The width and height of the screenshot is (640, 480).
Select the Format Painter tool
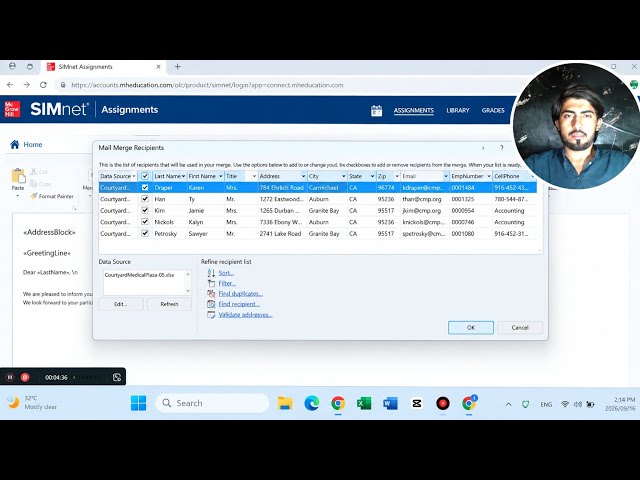(52, 196)
